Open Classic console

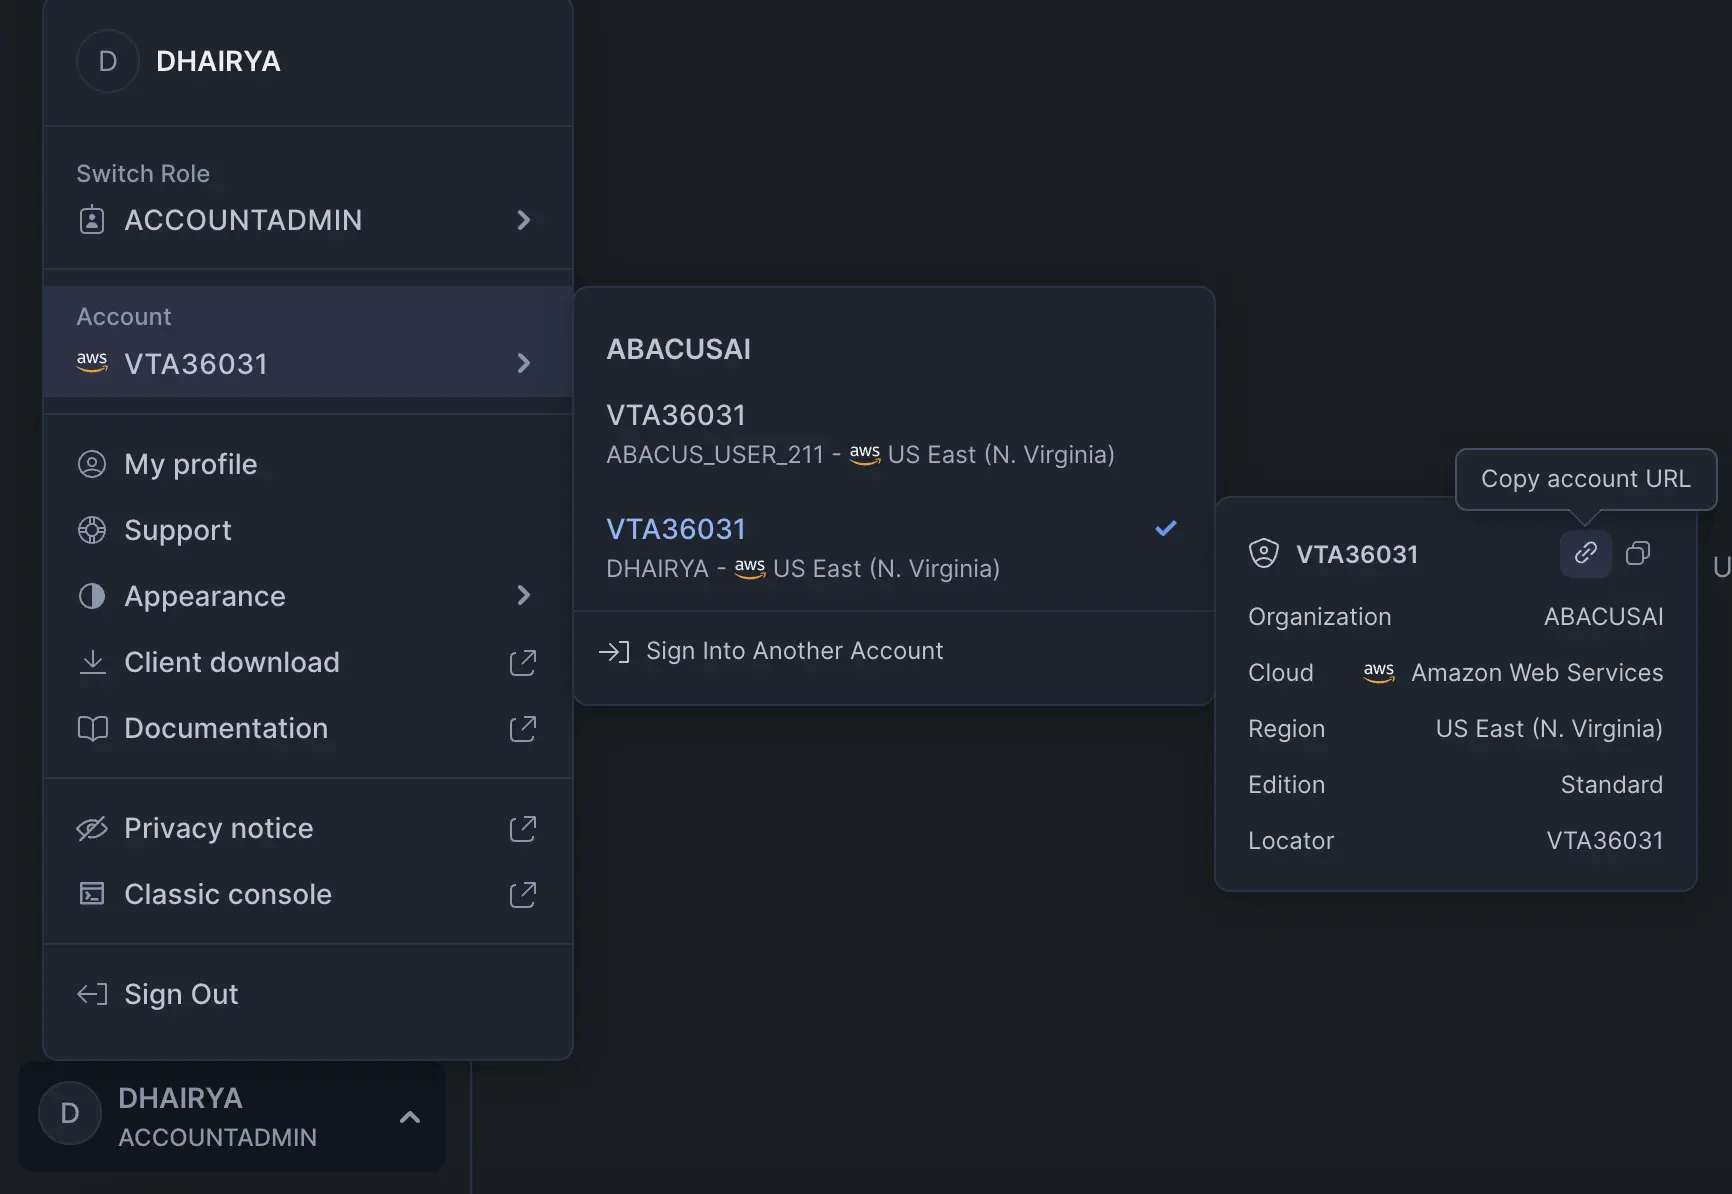(228, 894)
